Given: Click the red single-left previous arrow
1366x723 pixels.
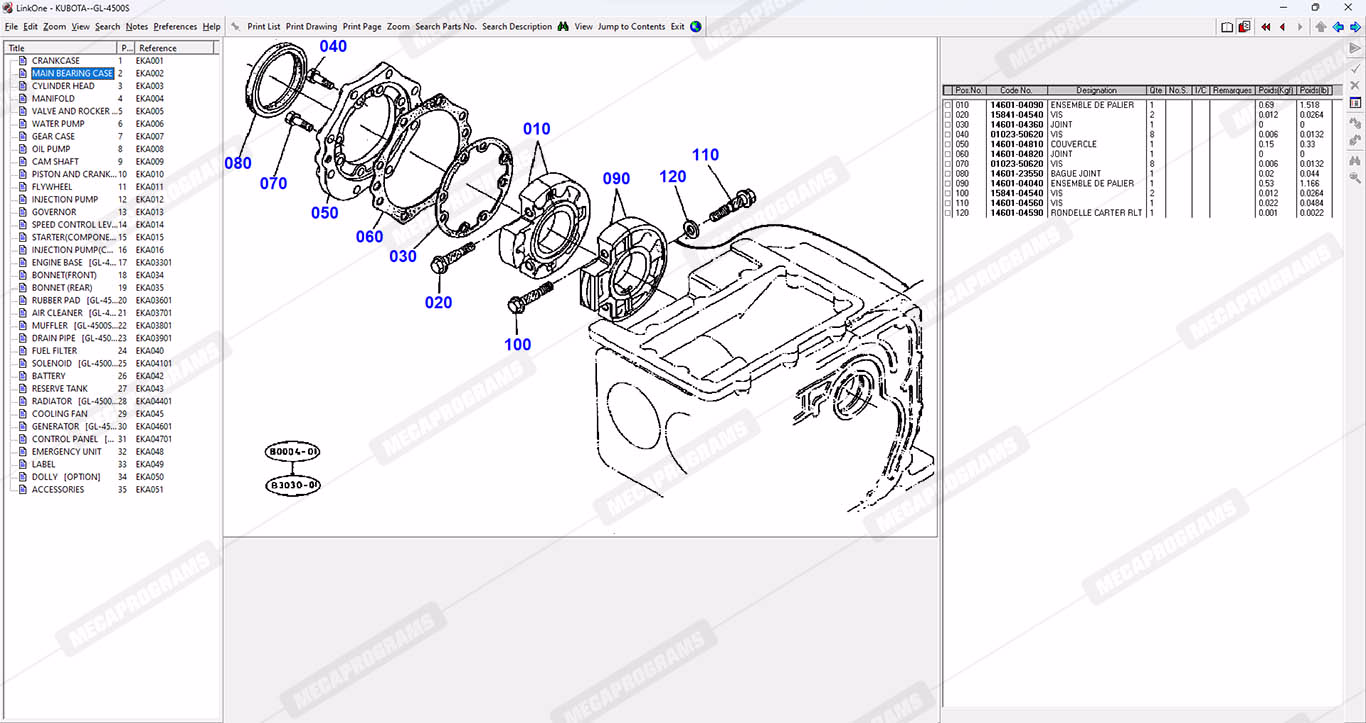Looking at the screenshot, I should 1283,27.
